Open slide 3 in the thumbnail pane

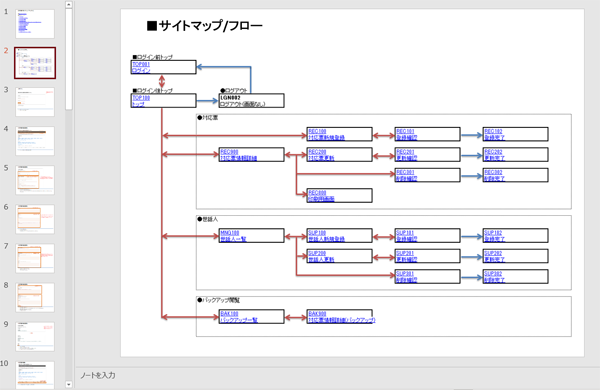coord(35,102)
